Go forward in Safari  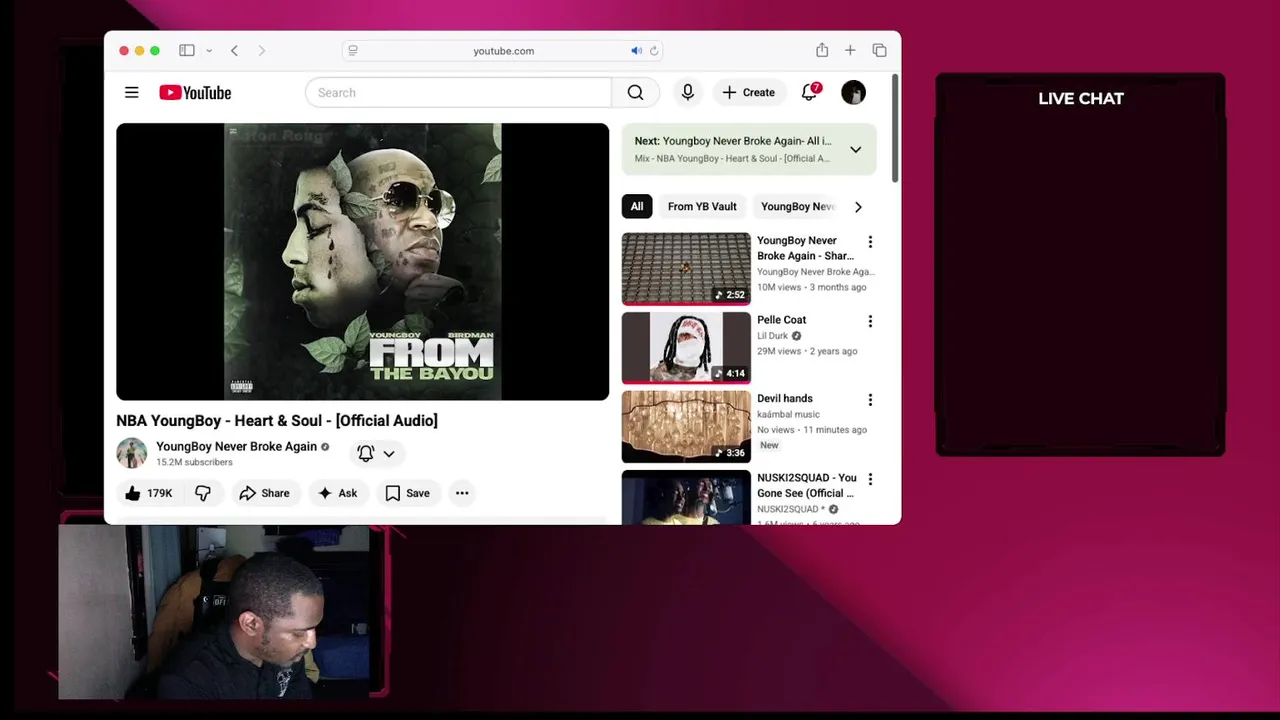[262, 50]
